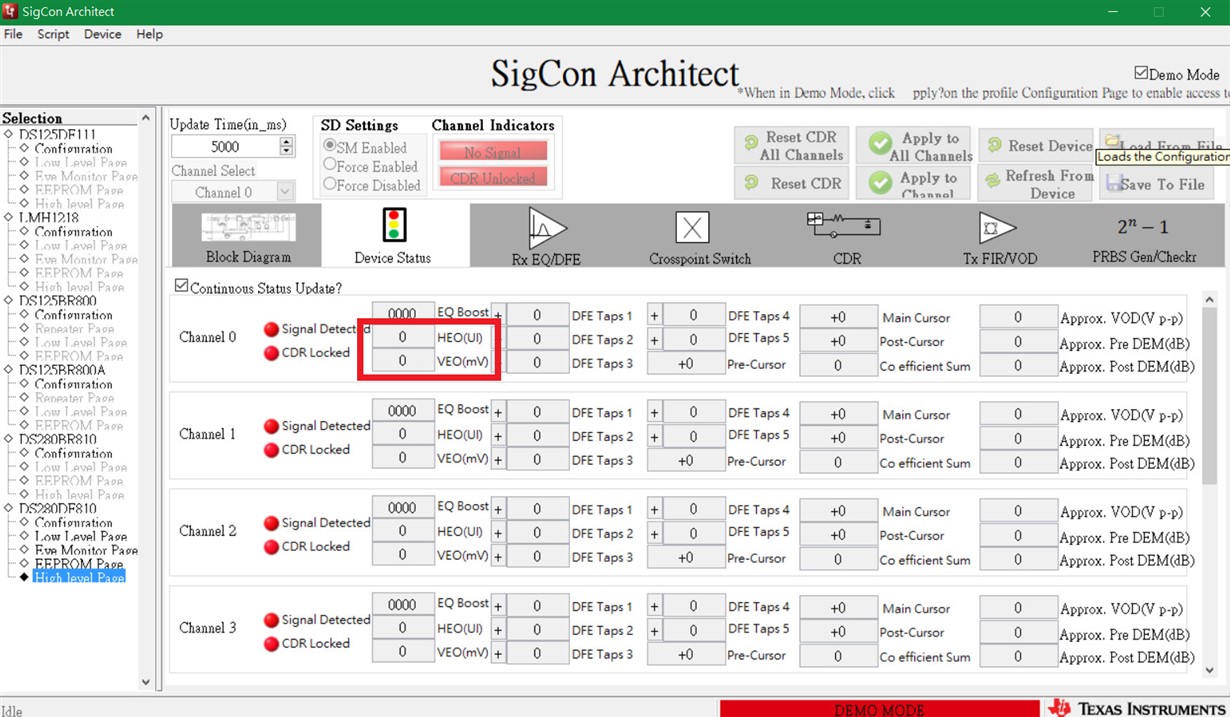This screenshot has height=717, width=1230.
Task: Switch to the CDR tab
Action: [846, 236]
